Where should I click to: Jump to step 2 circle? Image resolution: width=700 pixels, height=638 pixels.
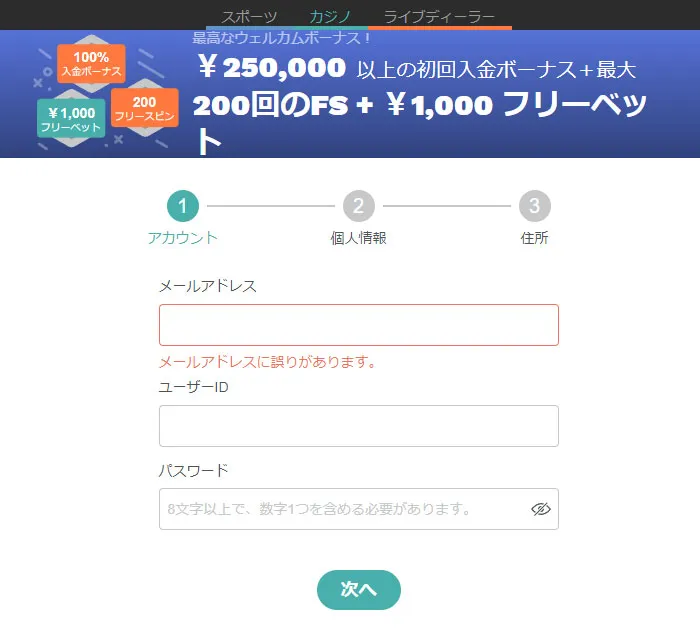tap(358, 207)
